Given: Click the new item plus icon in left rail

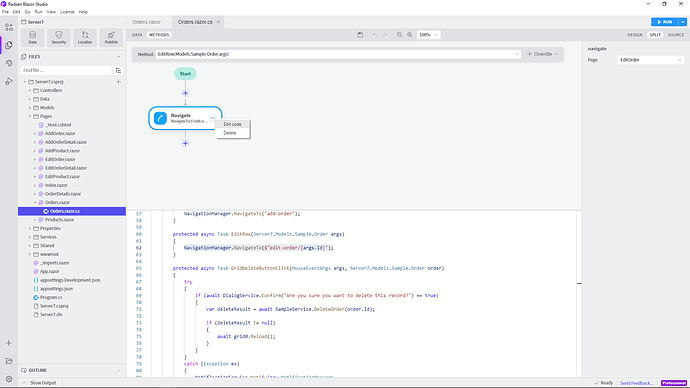Looking at the screenshot, I should [x=9, y=343].
